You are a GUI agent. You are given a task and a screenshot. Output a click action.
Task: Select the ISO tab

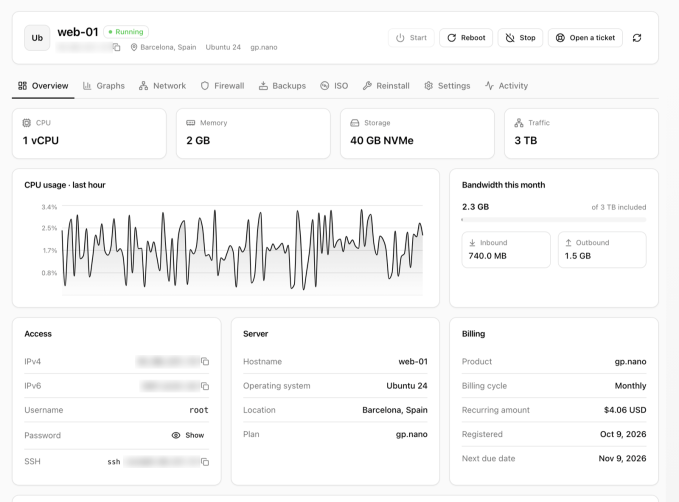click(x=334, y=86)
